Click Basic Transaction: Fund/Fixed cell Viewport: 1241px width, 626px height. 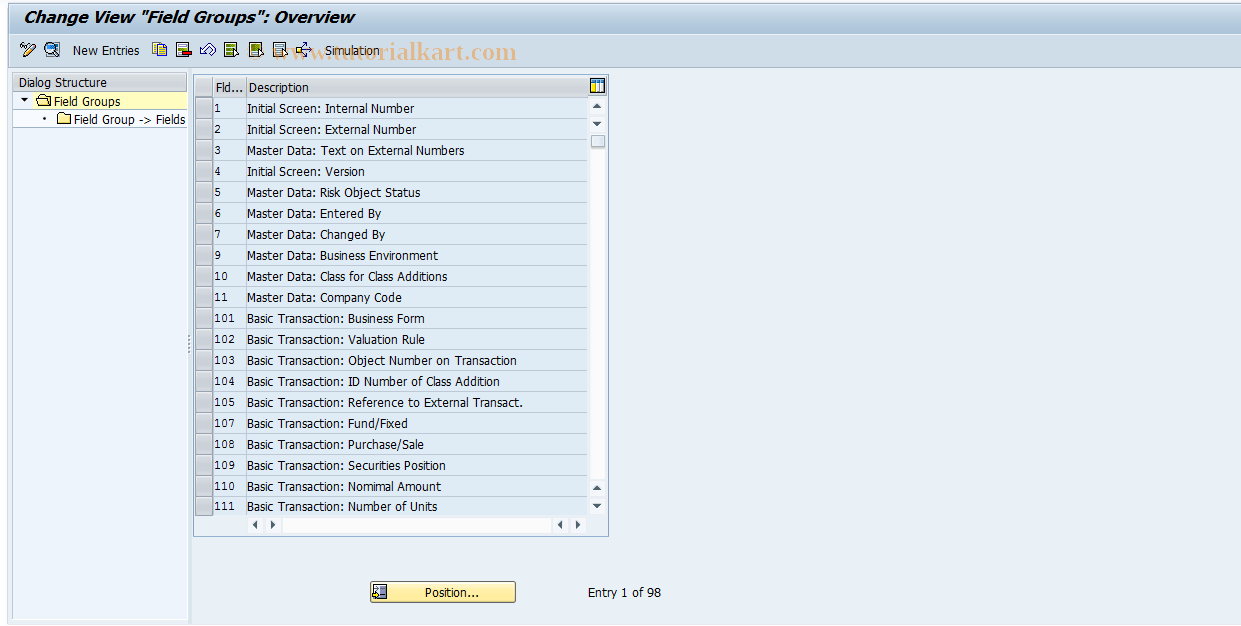417,423
